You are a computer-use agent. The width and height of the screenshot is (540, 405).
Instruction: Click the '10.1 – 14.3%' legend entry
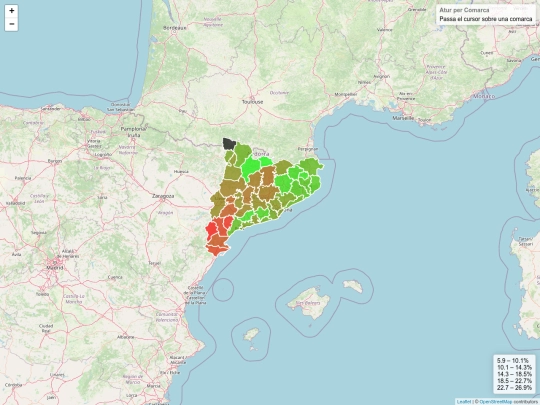tap(515, 367)
